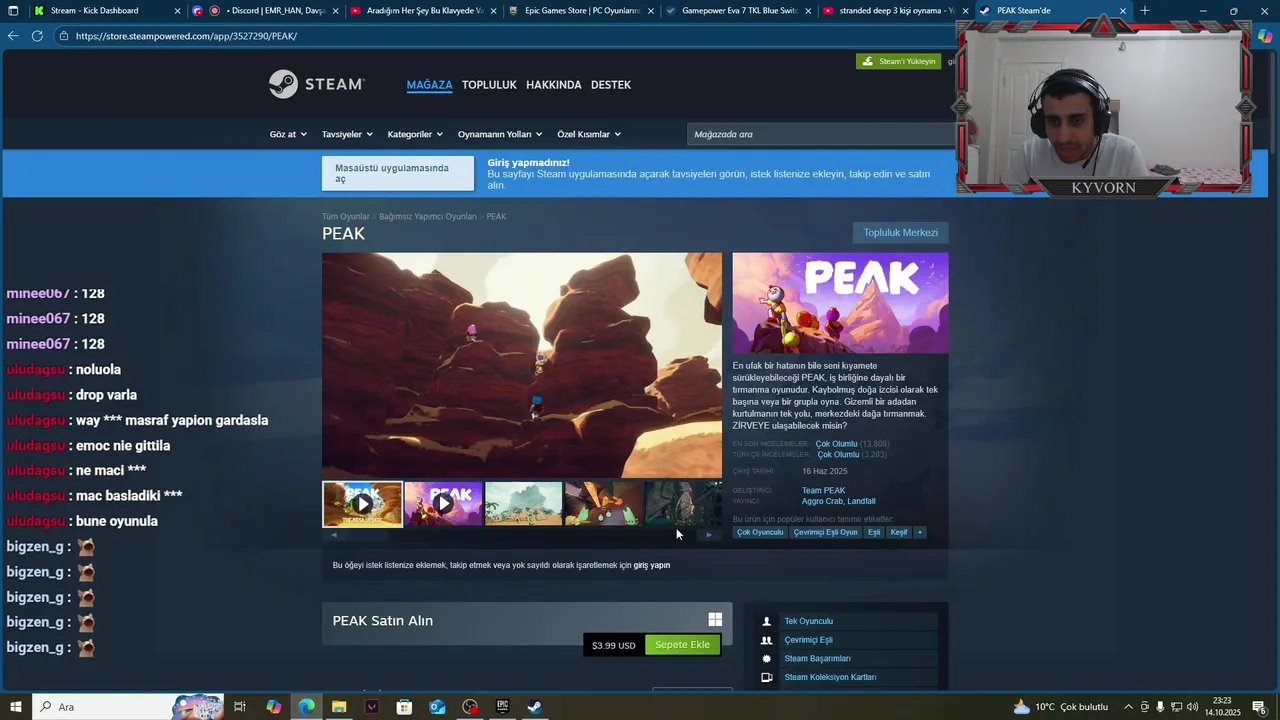Open the Steam Başarımları feature link

817,658
